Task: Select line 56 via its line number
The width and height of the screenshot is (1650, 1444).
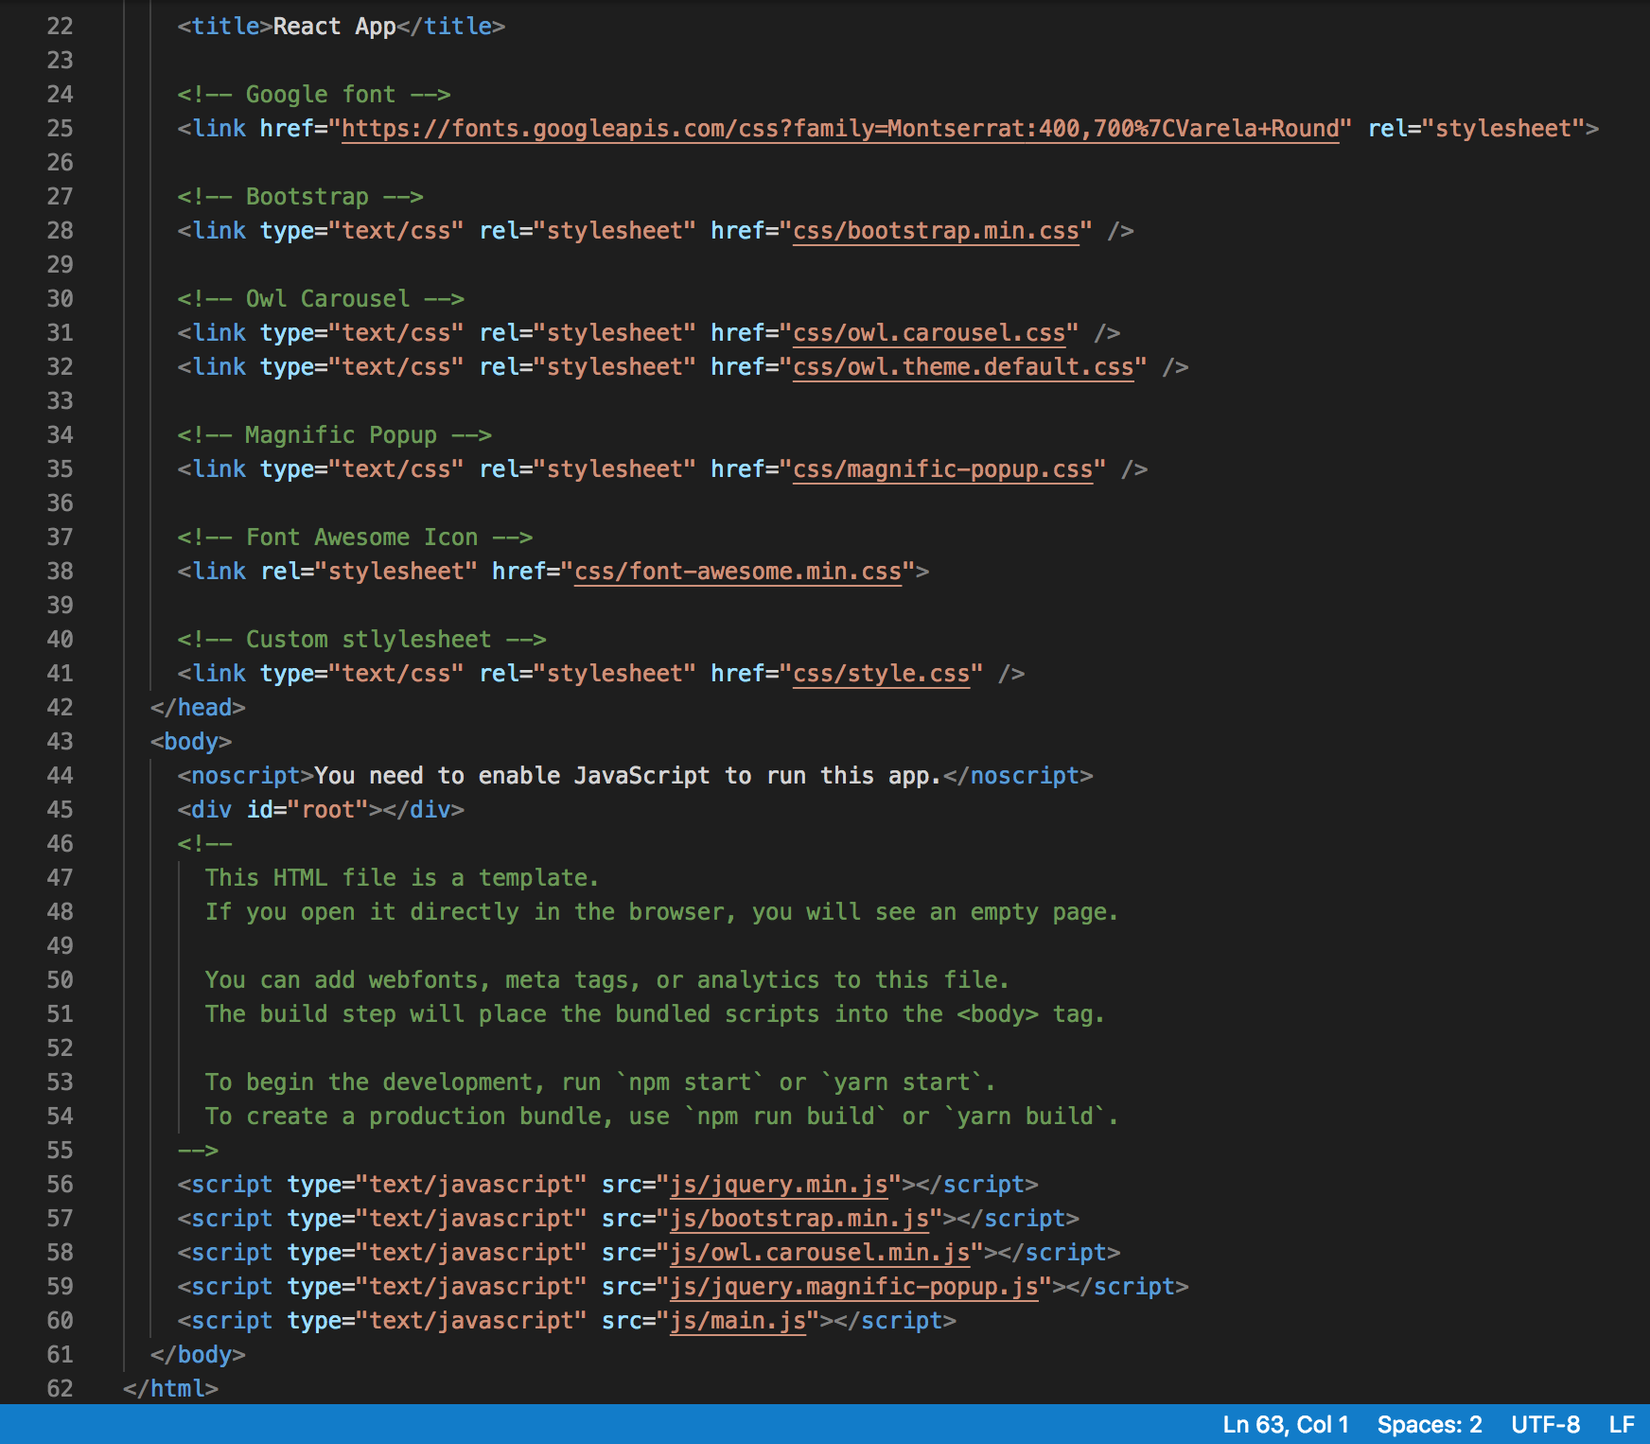Action: [60, 1184]
